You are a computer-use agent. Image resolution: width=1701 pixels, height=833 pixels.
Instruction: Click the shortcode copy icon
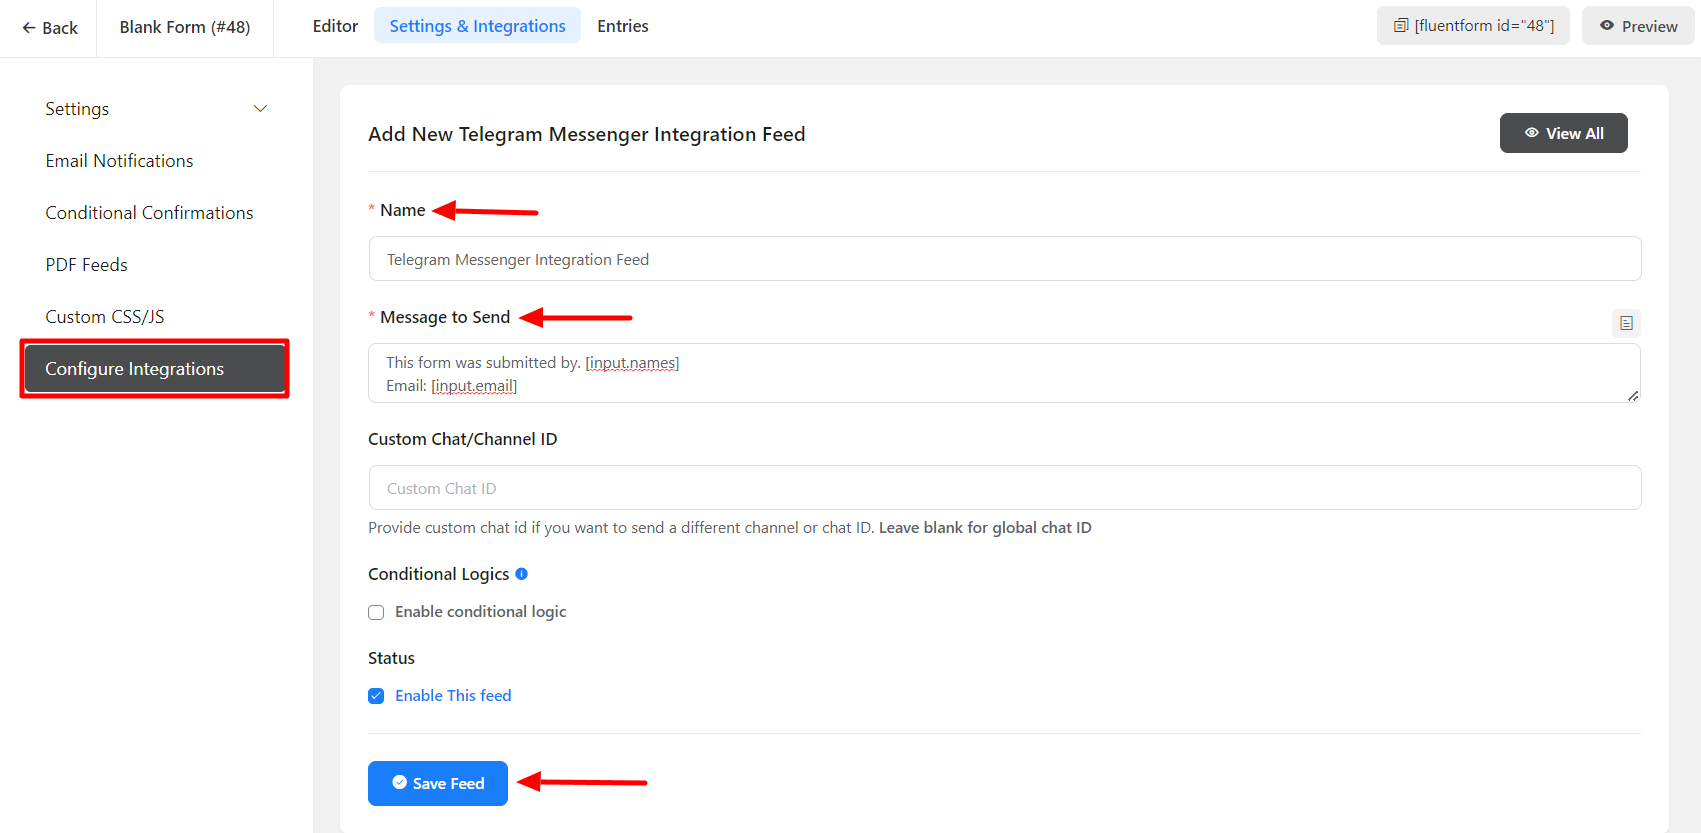tap(1401, 26)
